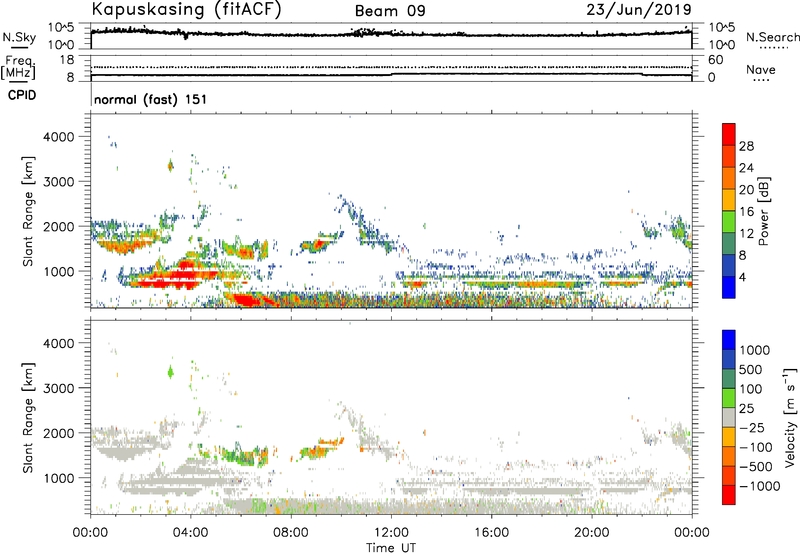The image size is (800, 554).
Task: Click the orange negative-velocity patch near 09:30 UT
Action: click(x=331, y=442)
